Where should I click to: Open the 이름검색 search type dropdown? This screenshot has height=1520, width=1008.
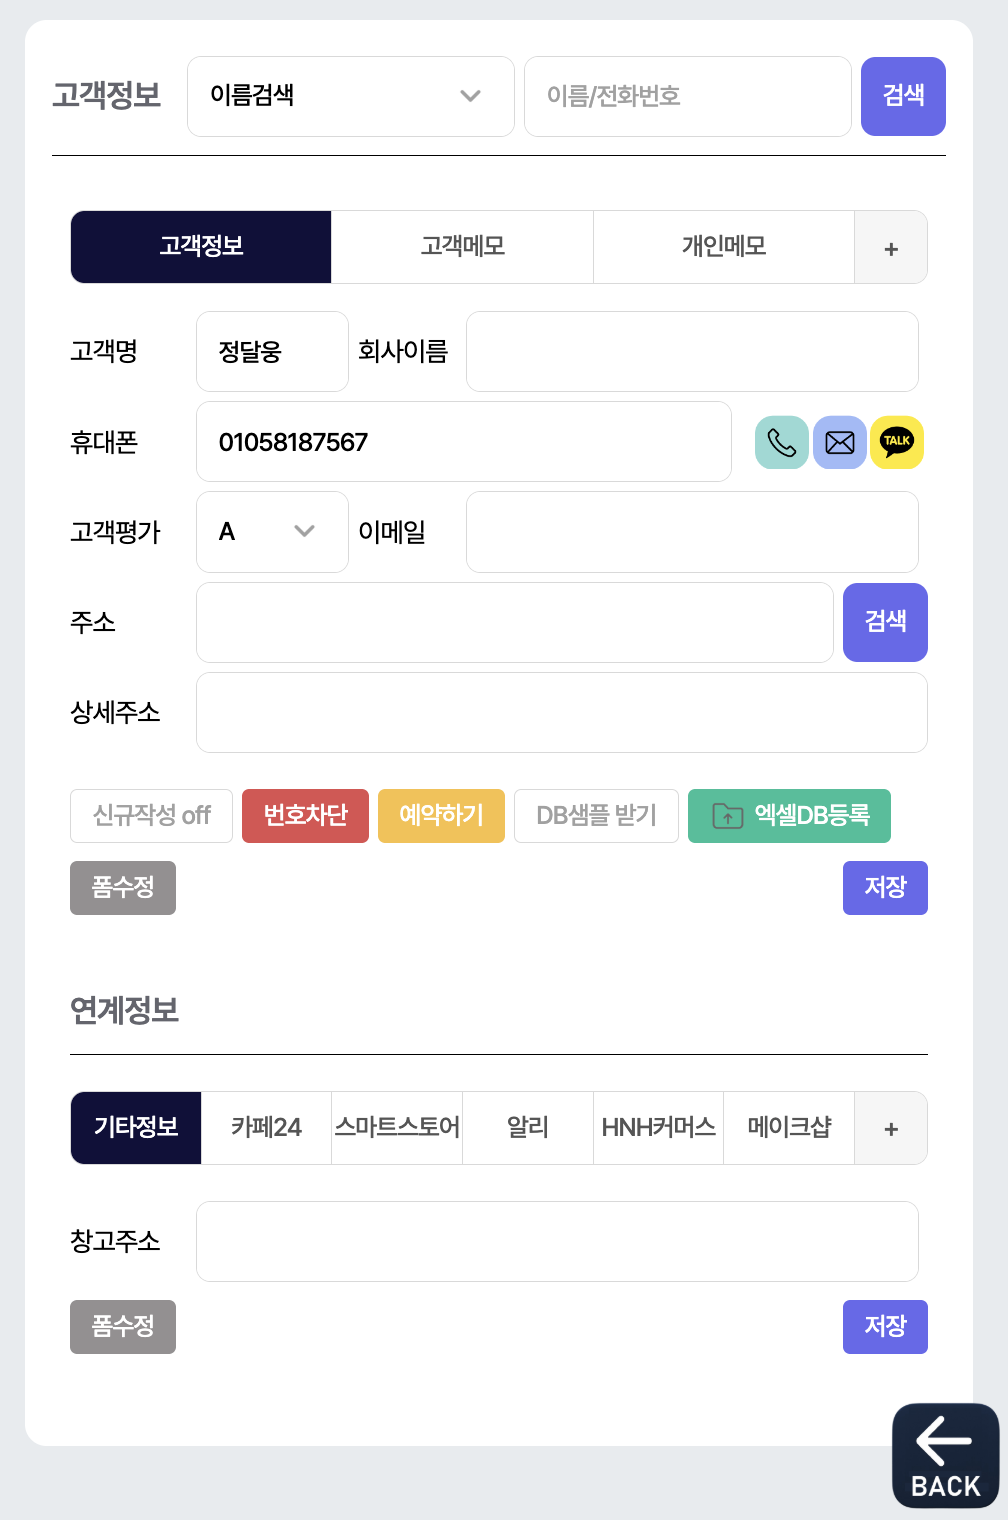350,96
